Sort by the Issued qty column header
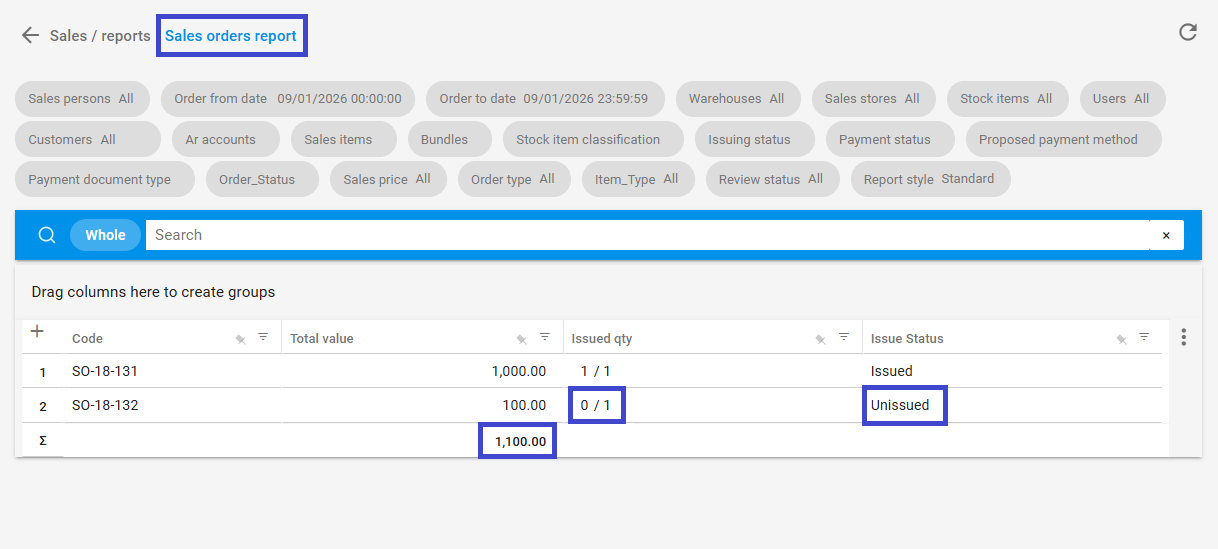 (x=602, y=339)
